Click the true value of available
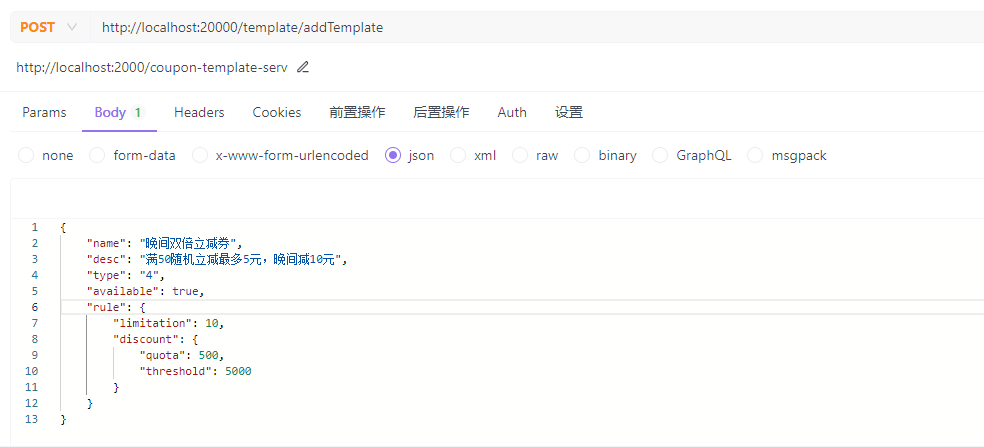984x447 pixels. pos(185,291)
